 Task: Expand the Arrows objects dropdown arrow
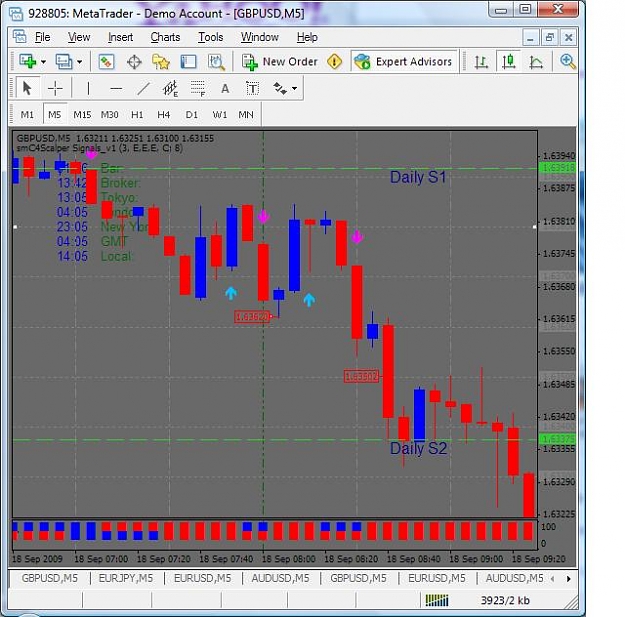[295, 88]
